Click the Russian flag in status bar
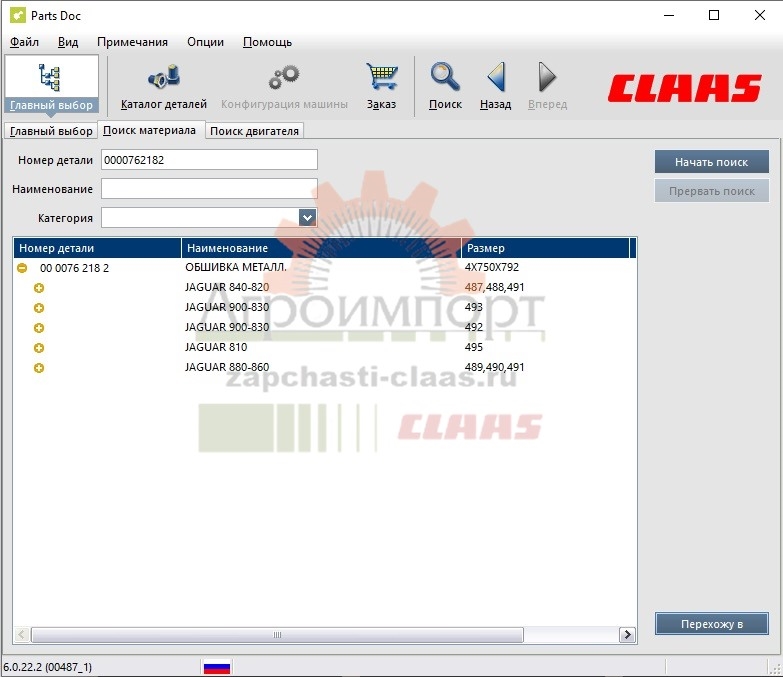 pyautogui.click(x=217, y=667)
